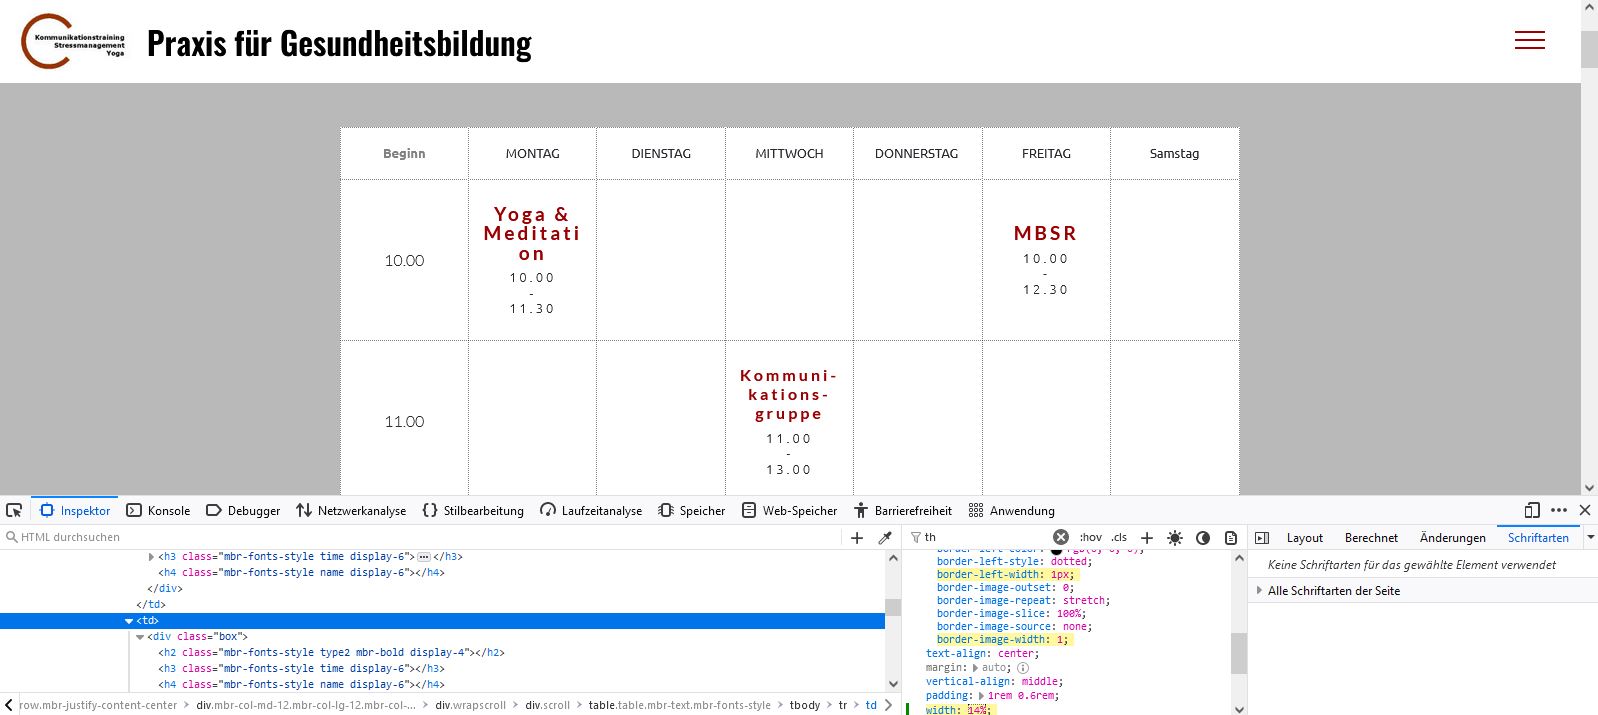Select tbody in the breadcrumb trail
The image size is (1598, 715).
[804, 705]
